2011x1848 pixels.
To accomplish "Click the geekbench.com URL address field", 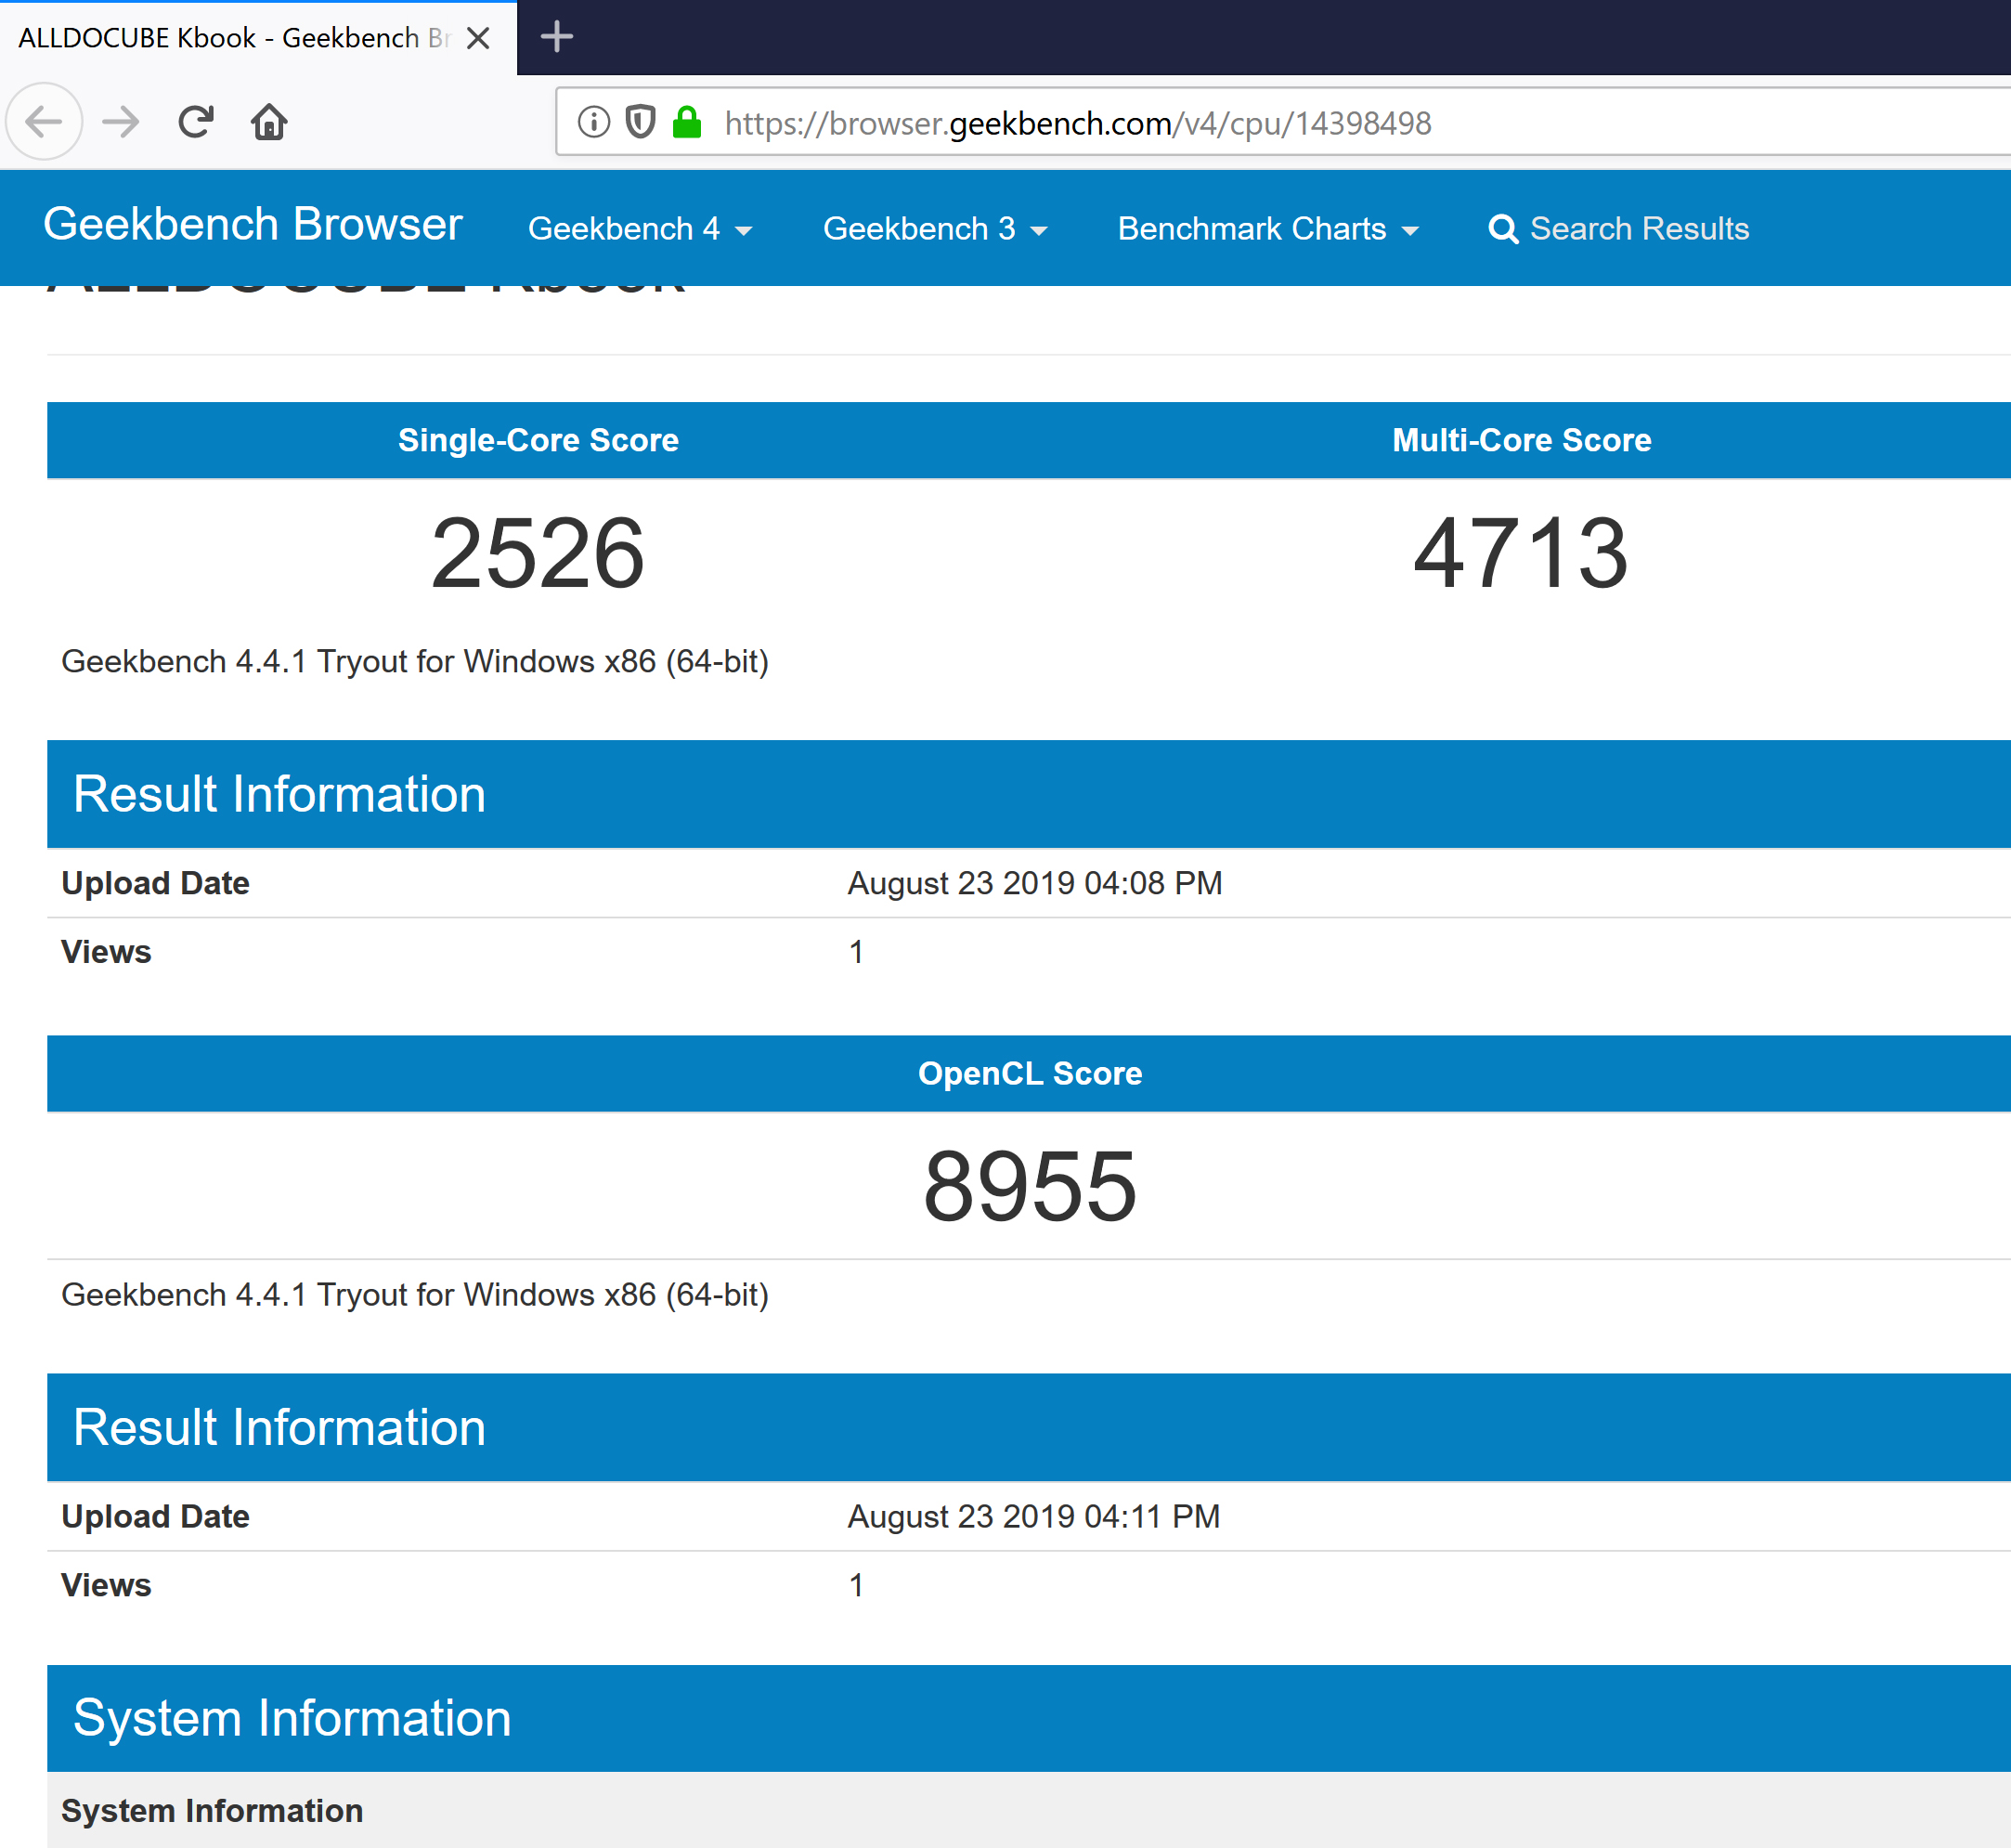I will tap(1283, 122).
